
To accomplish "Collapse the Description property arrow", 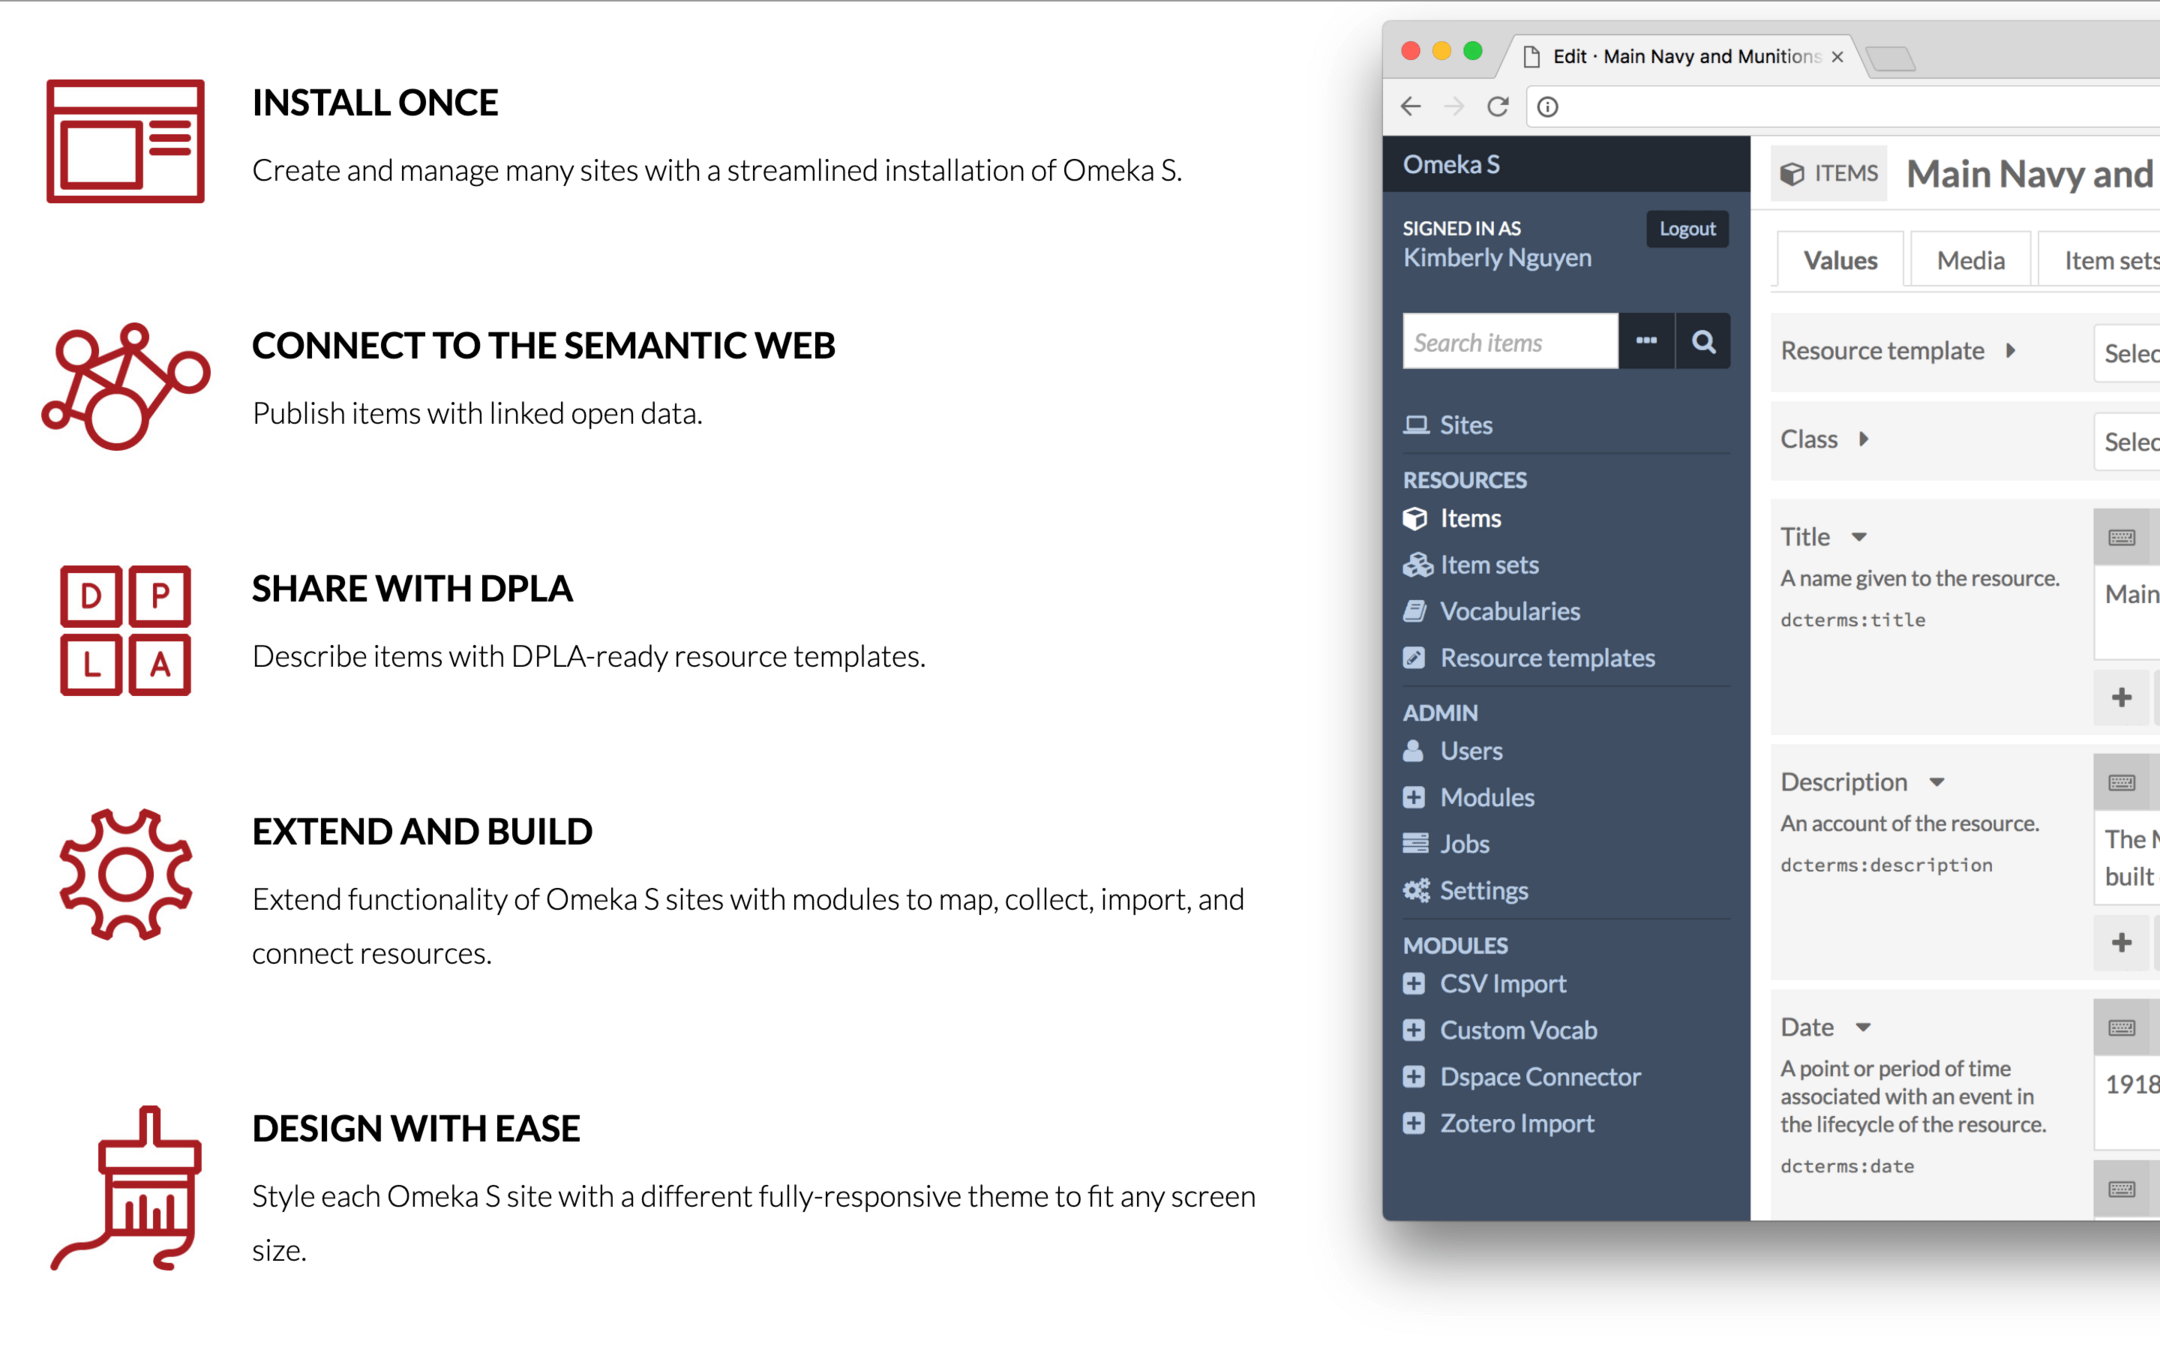I will 1937,782.
